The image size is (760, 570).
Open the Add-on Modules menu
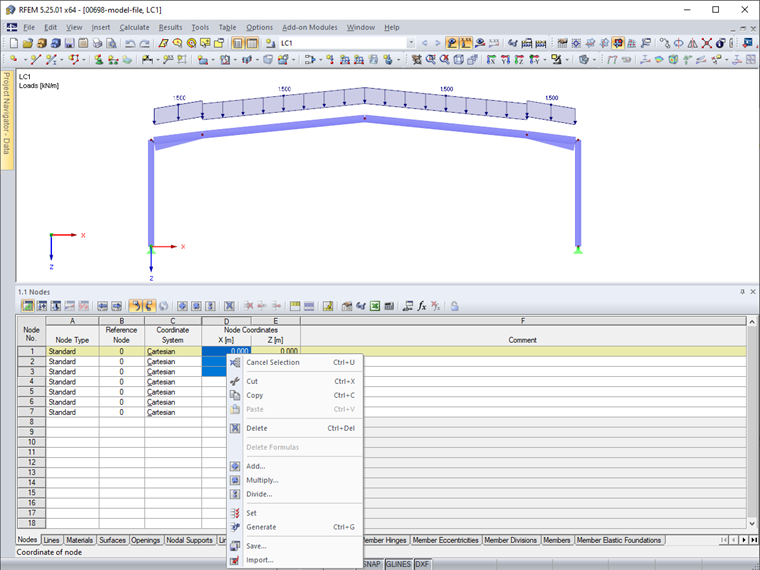coord(310,28)
